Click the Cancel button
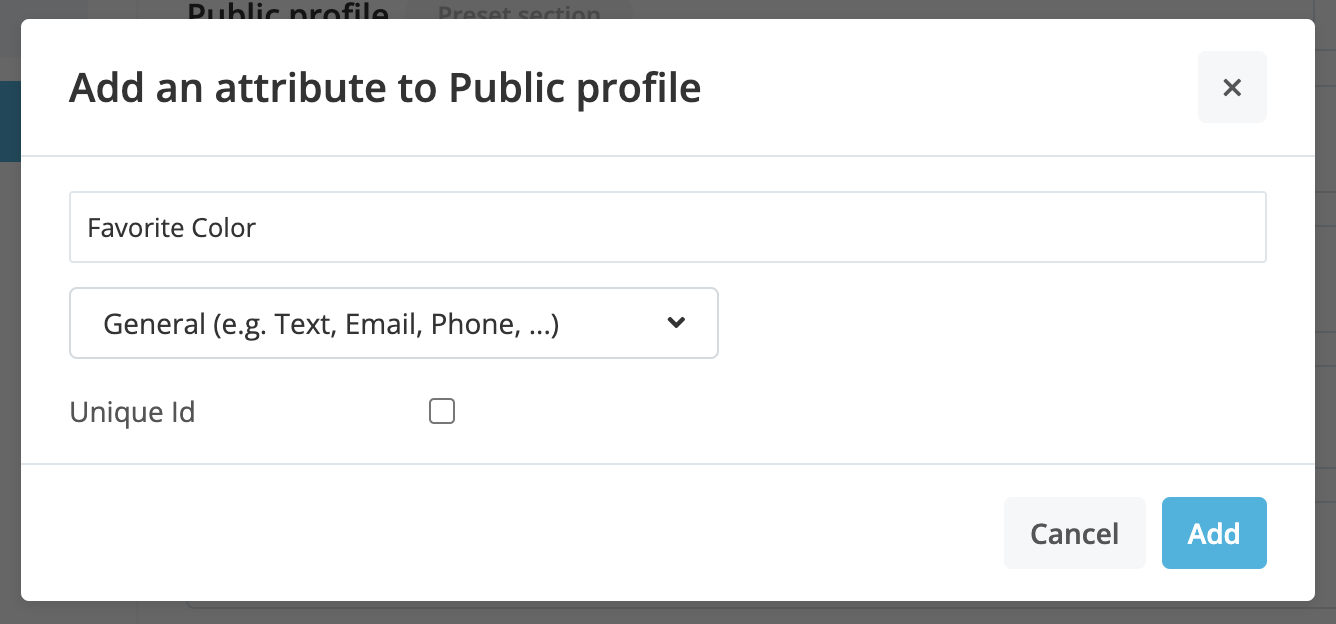 click(x=1075, y=533)
